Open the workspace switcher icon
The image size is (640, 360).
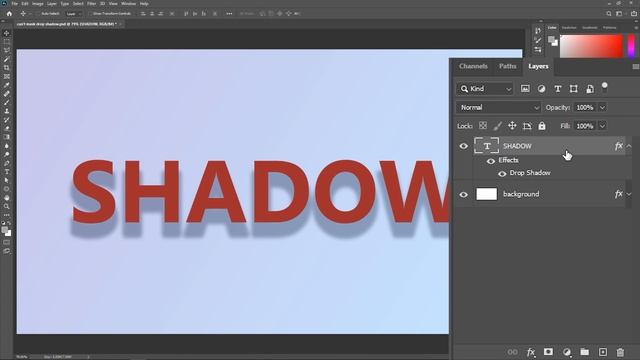click(620, 13)
